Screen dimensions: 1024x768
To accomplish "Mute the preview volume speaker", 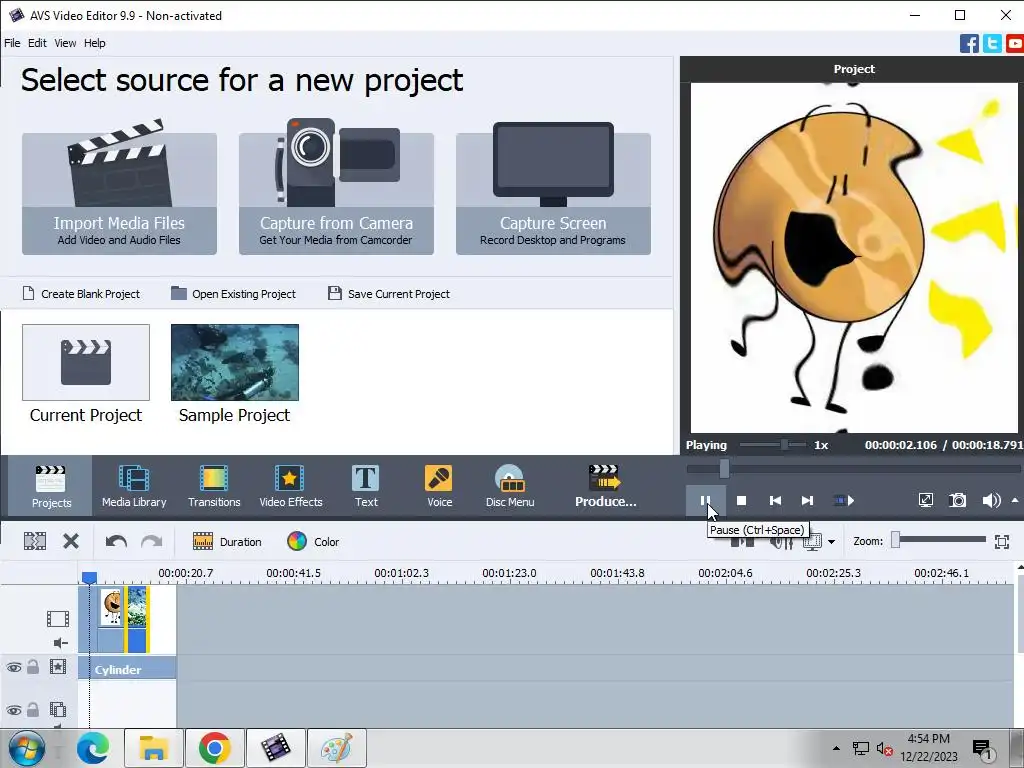I will (991, 501).
